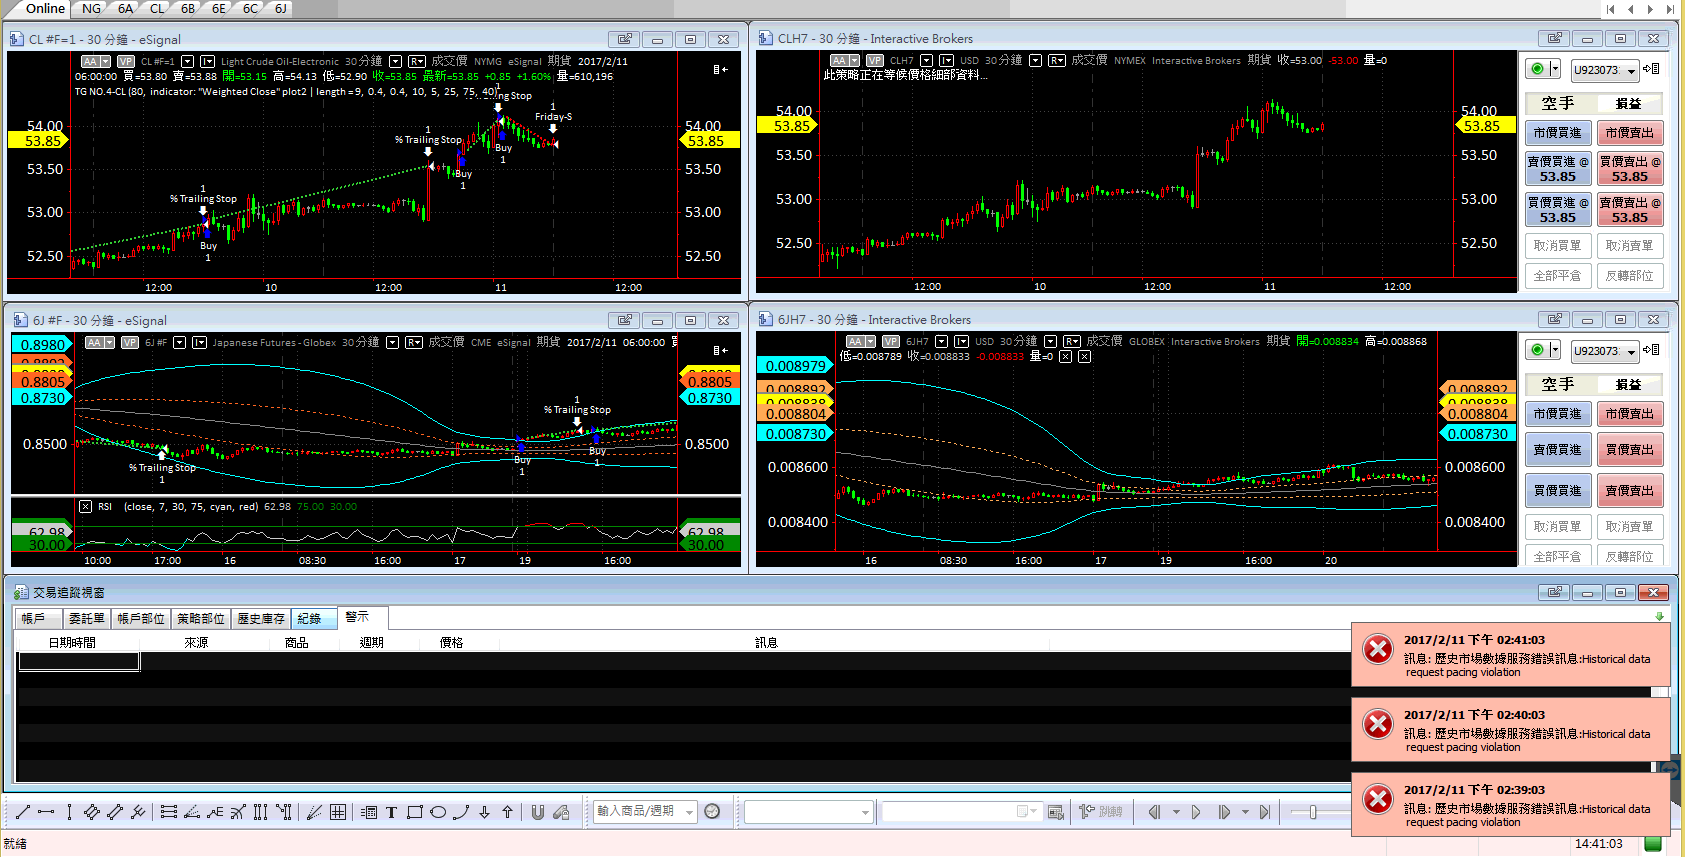Click the cyan 0.008979 price label
1685x857 pixels.
tap(796, 366)
